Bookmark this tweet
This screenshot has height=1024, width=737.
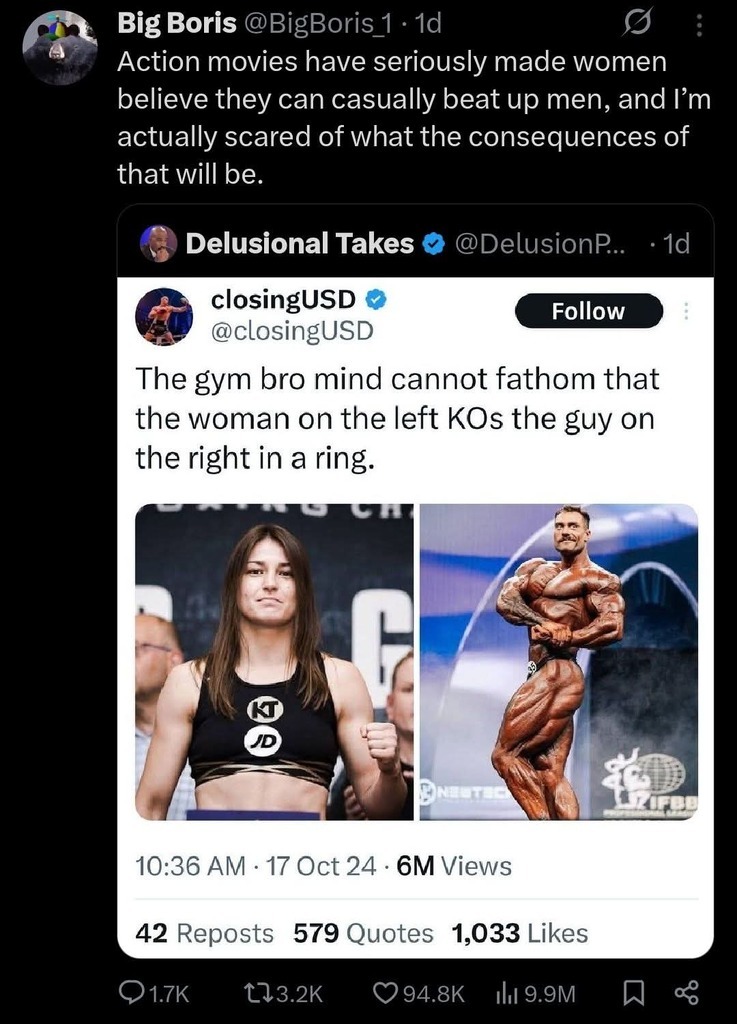click(x=633, y=992)
